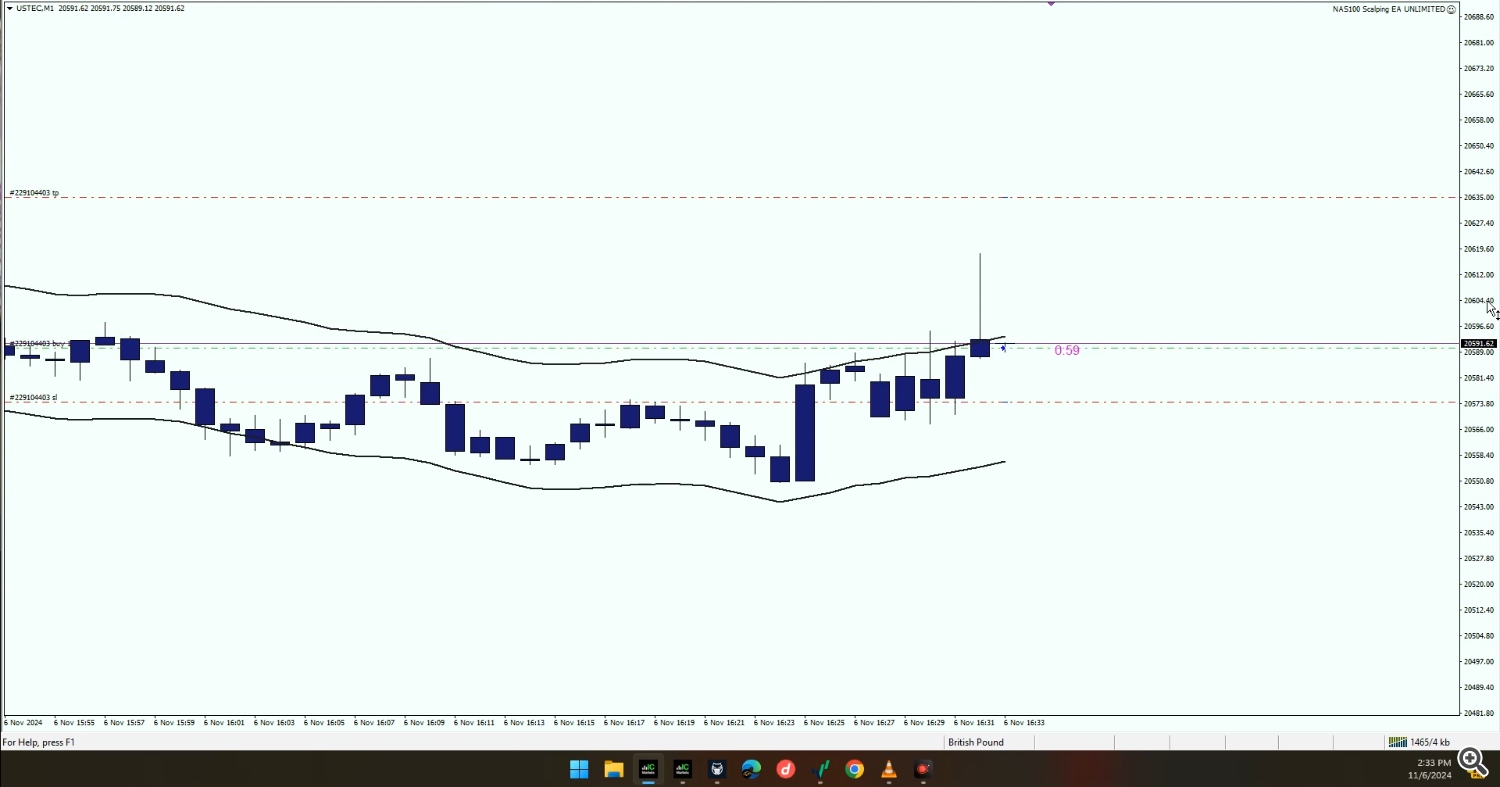Select the #229104403 buy order line label
The image size is (1500, 787).
coord(37,344)
